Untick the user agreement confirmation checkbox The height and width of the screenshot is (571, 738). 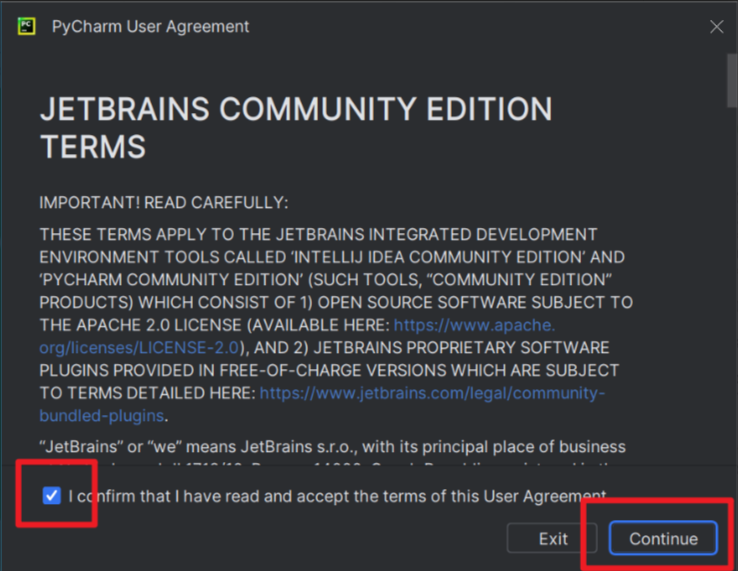(x=52, y=496)
